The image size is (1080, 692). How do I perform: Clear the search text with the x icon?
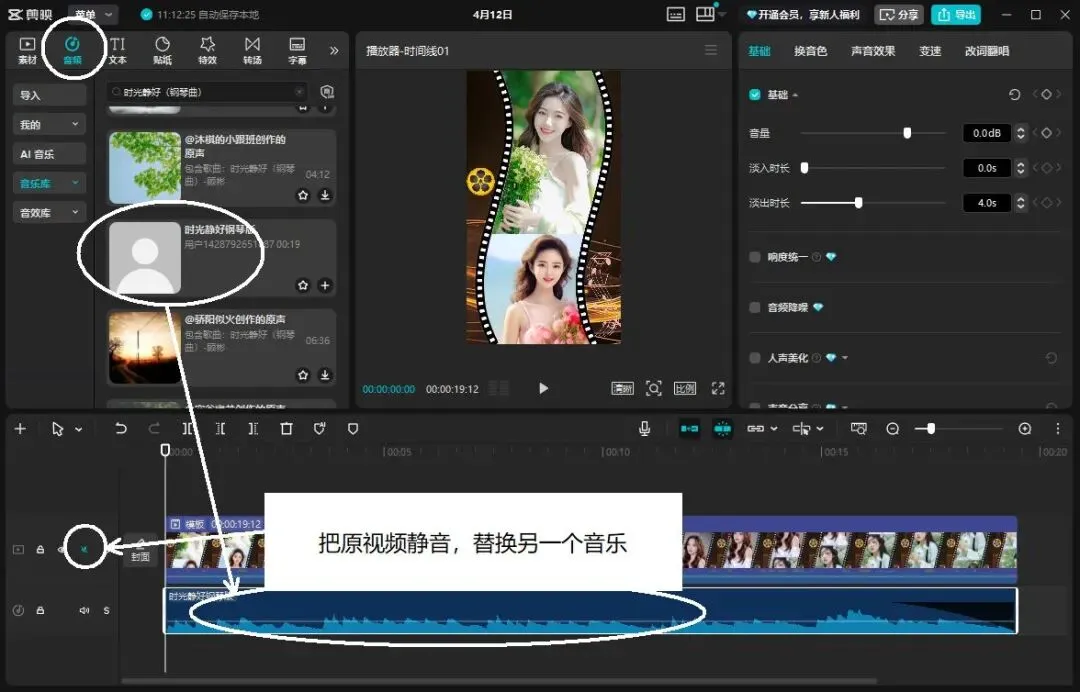[x=299, y=92]
